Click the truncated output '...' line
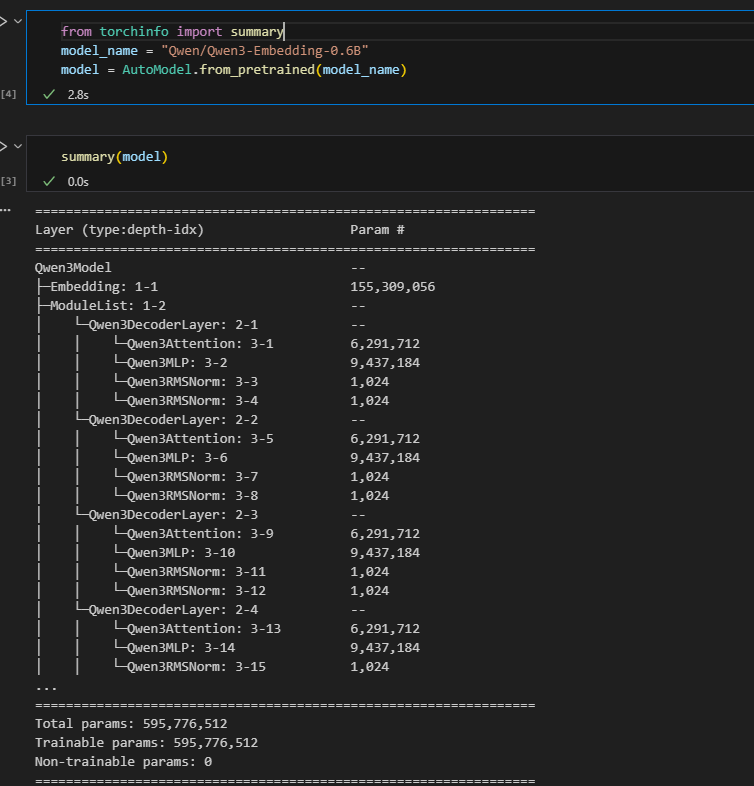This screenshot has width=754, height=786. (46, 689)
